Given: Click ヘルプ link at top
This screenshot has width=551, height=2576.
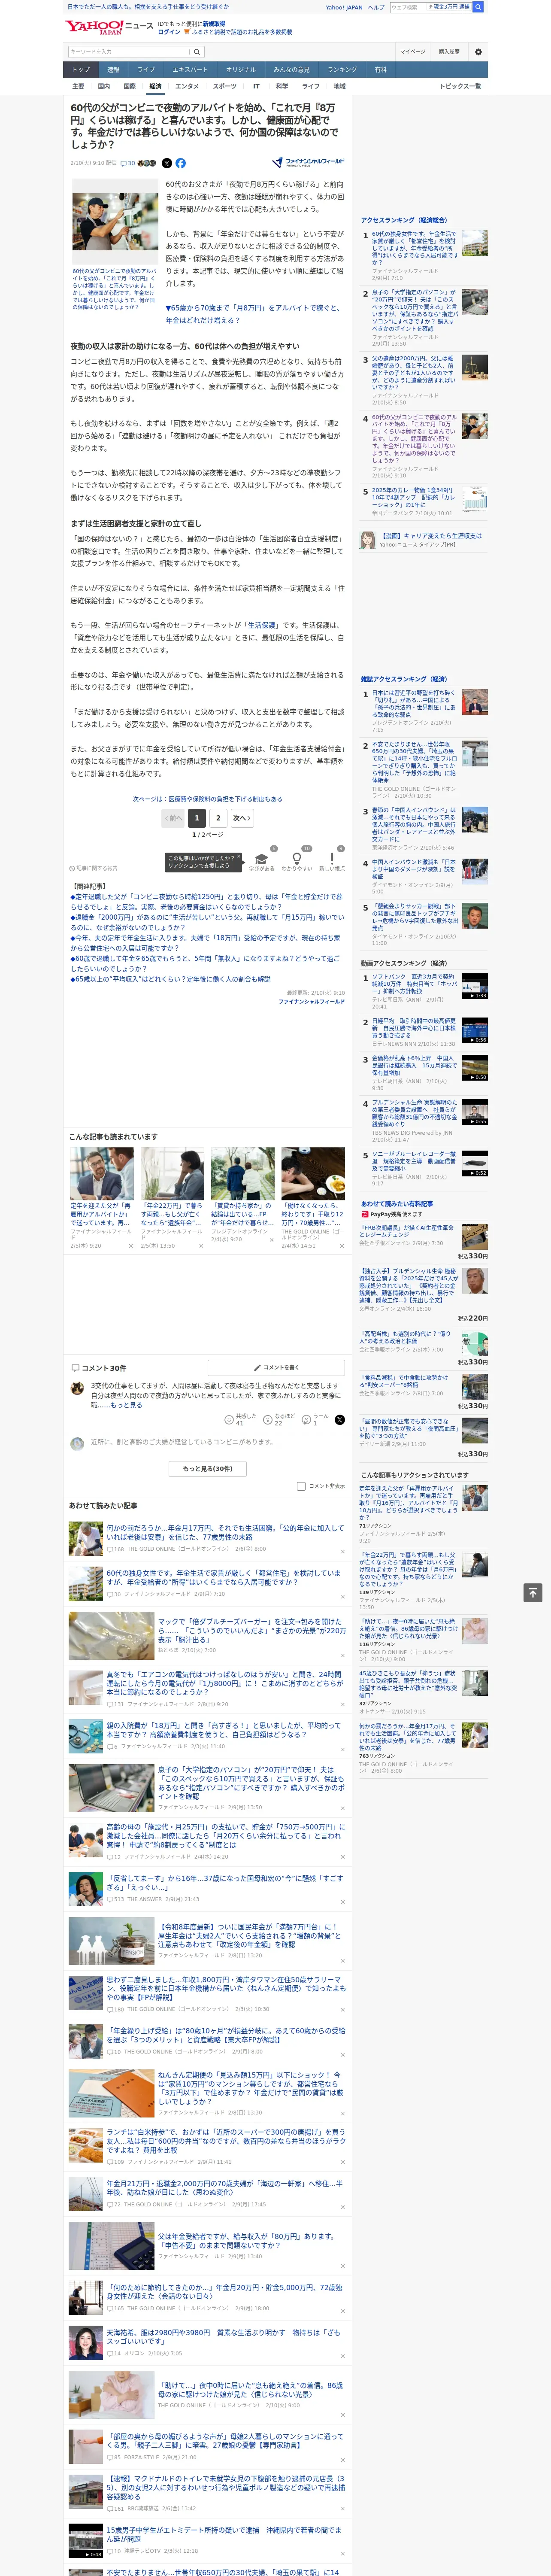Looking at the screenshot, I should (376, 7).
